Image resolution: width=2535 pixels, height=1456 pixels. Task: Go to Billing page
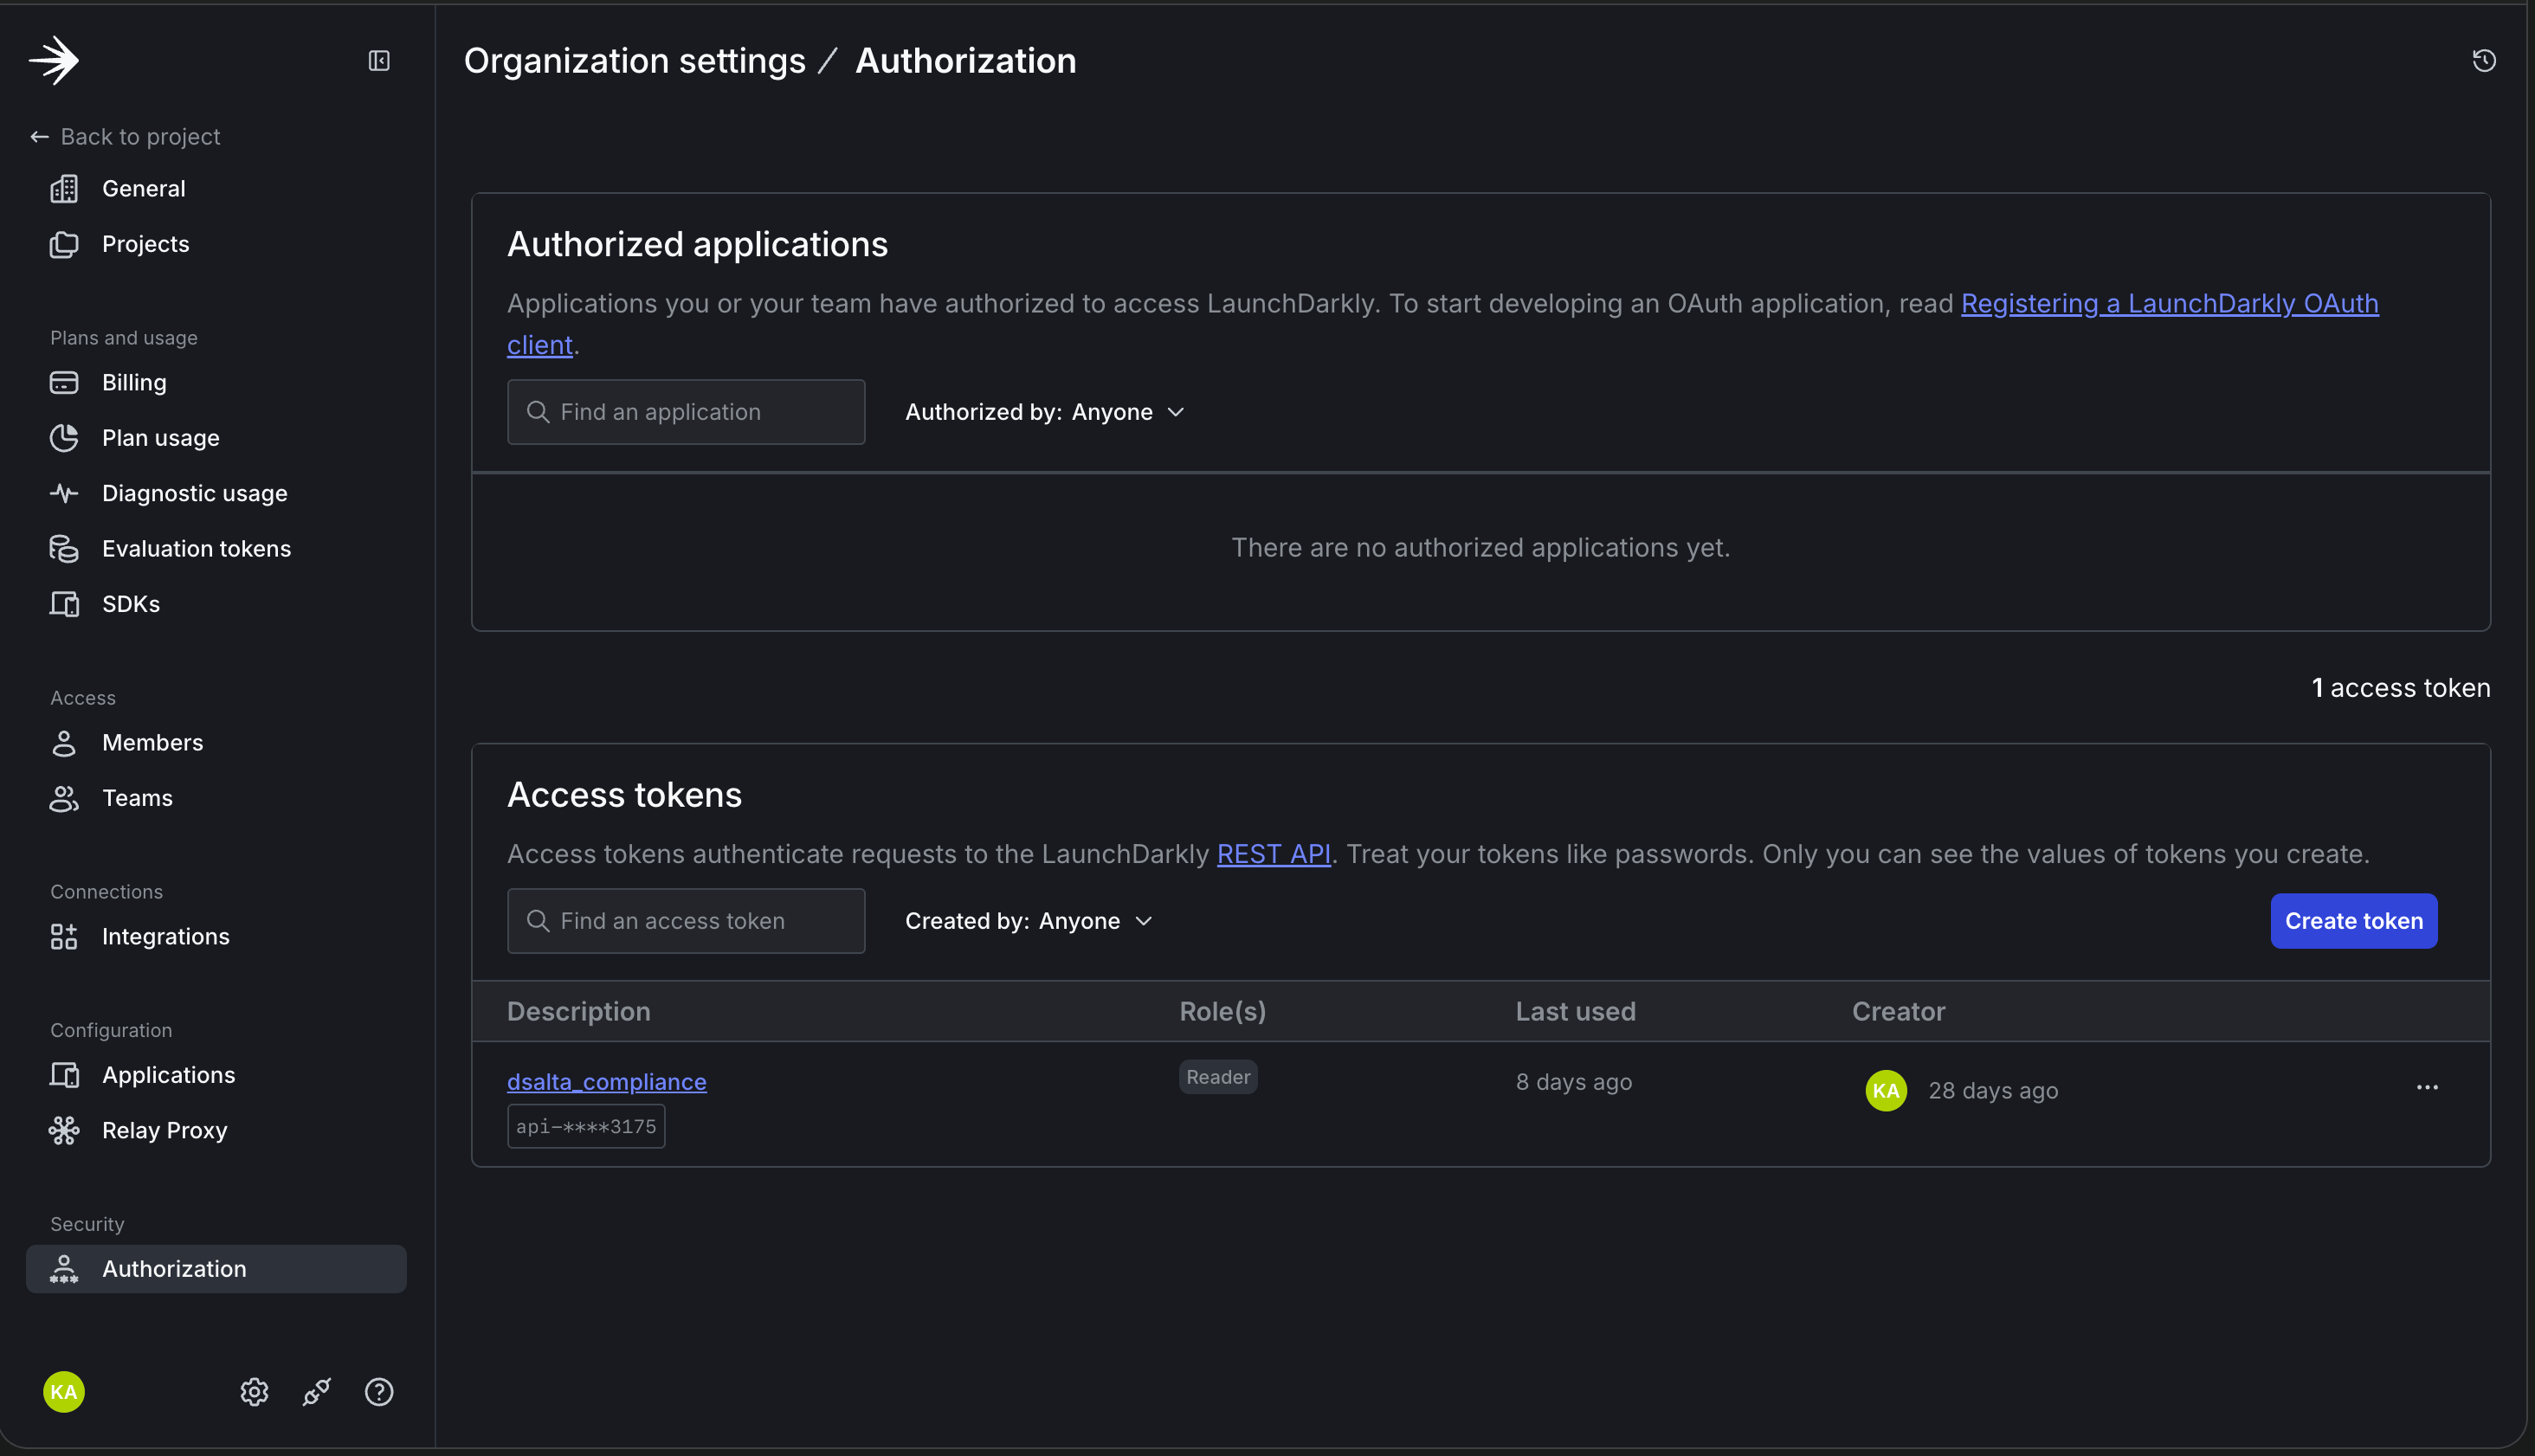[x=216, y=383]
